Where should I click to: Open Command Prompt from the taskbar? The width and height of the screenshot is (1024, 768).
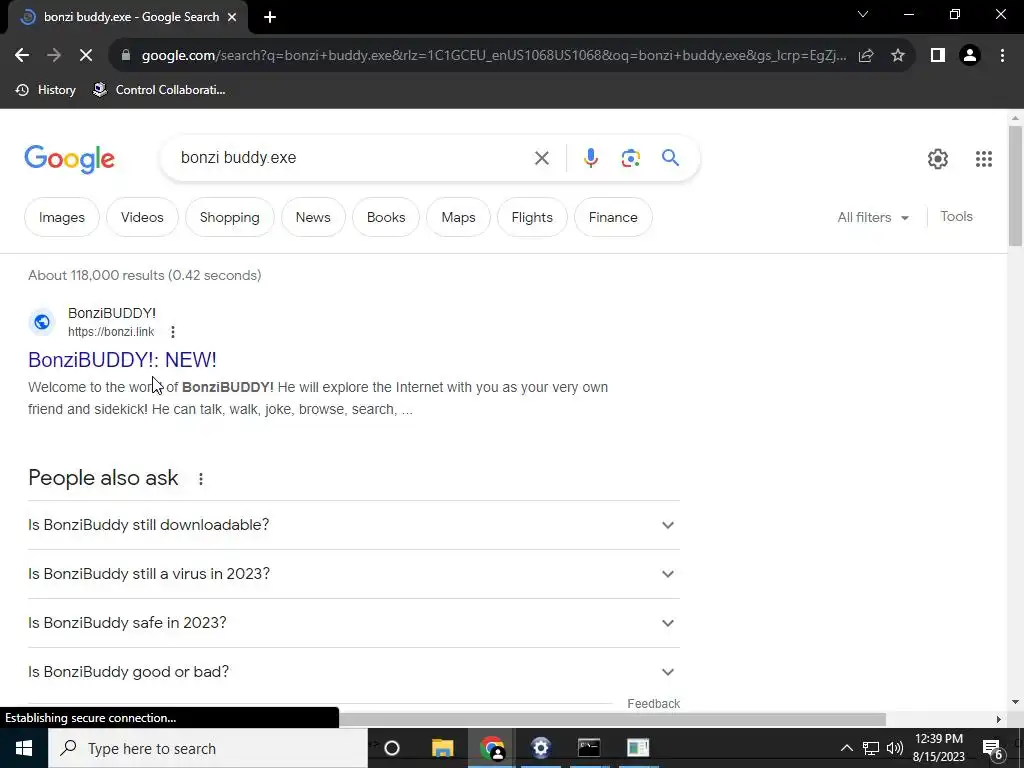(x=589, y=748)
